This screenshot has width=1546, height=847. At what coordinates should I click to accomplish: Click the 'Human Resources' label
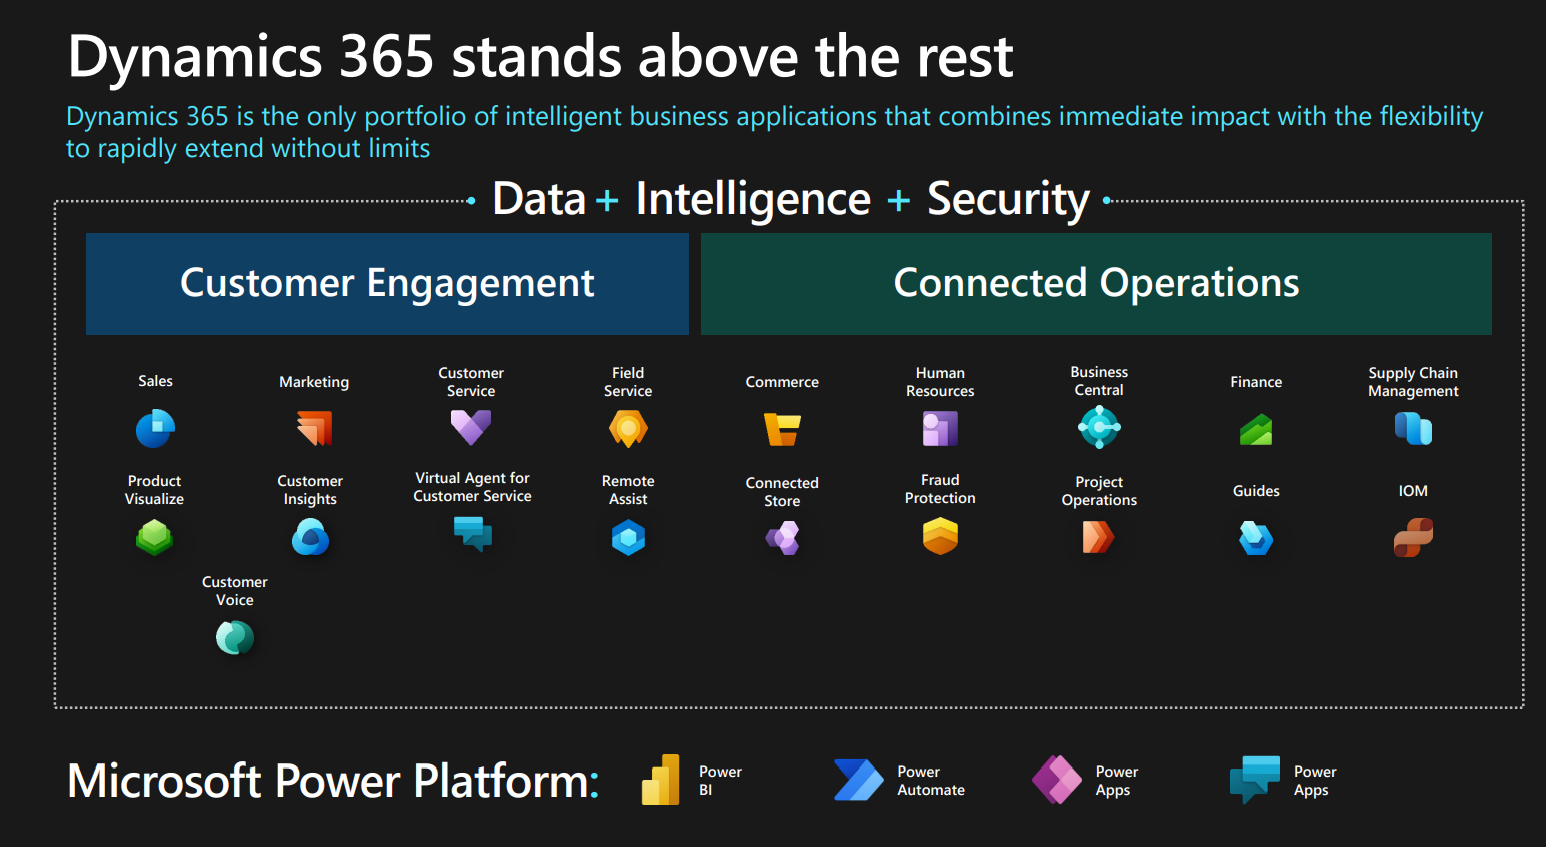tap(940, 382)
